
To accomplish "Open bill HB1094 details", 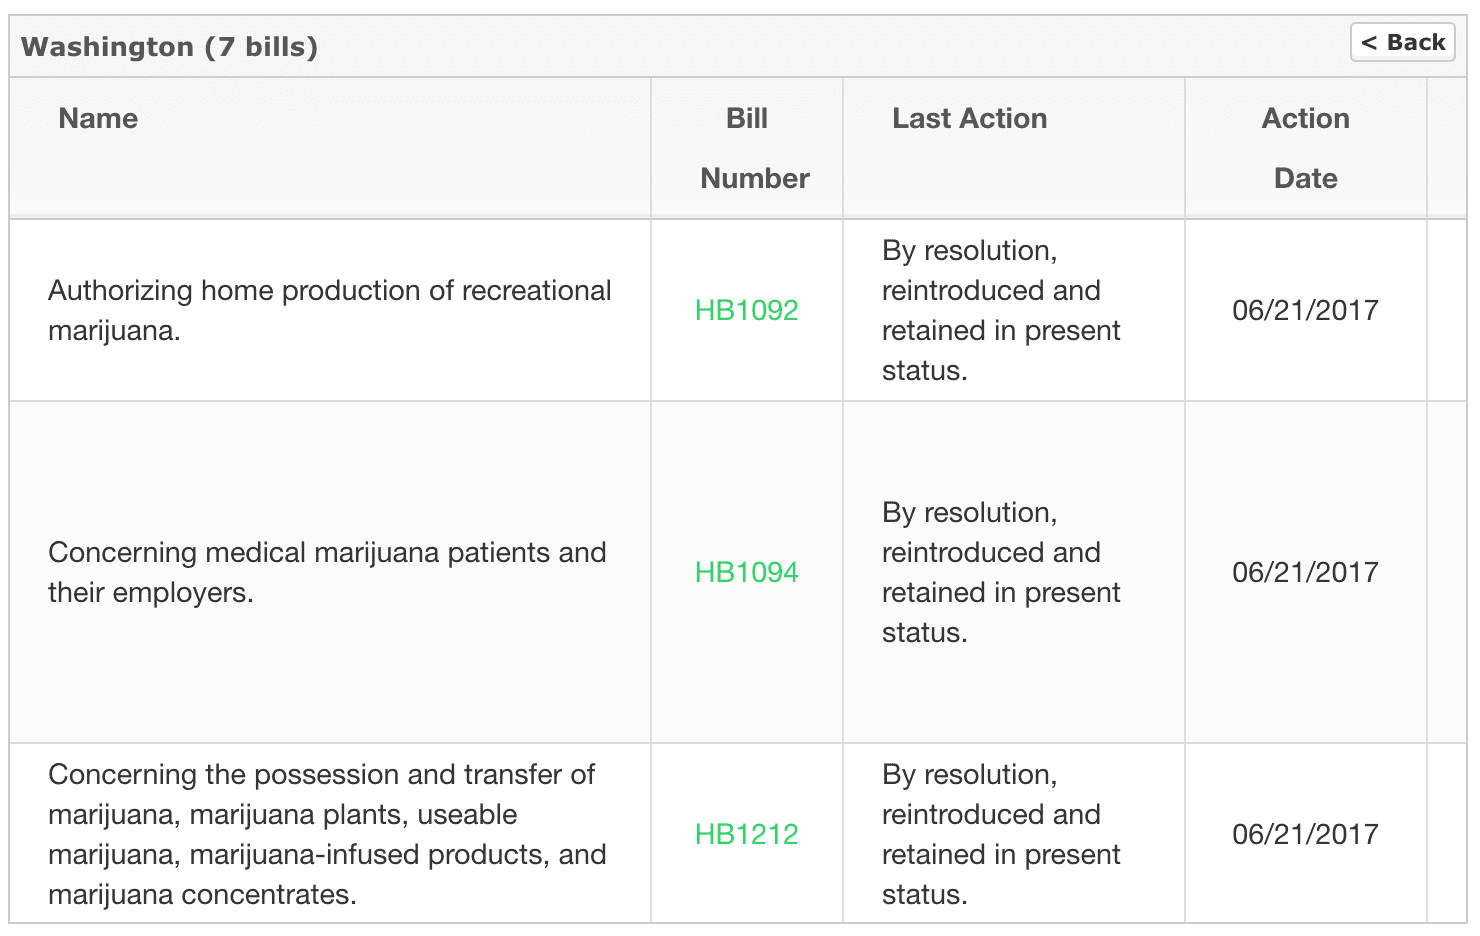I will point(746,572).
